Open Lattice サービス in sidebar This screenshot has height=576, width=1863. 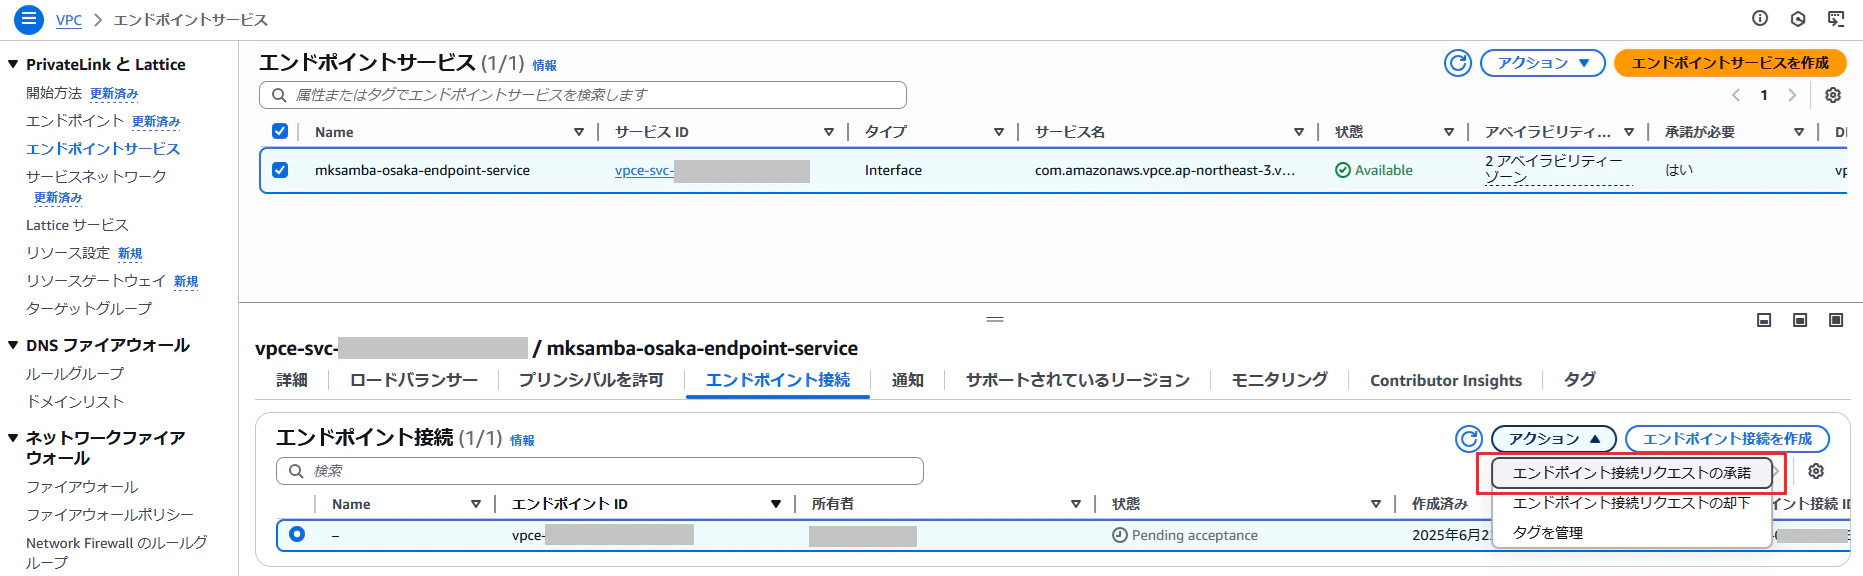point(77,225)
